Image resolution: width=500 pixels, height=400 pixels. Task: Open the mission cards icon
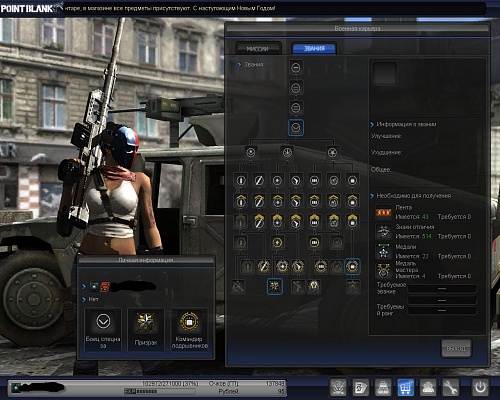pos(361,387)
